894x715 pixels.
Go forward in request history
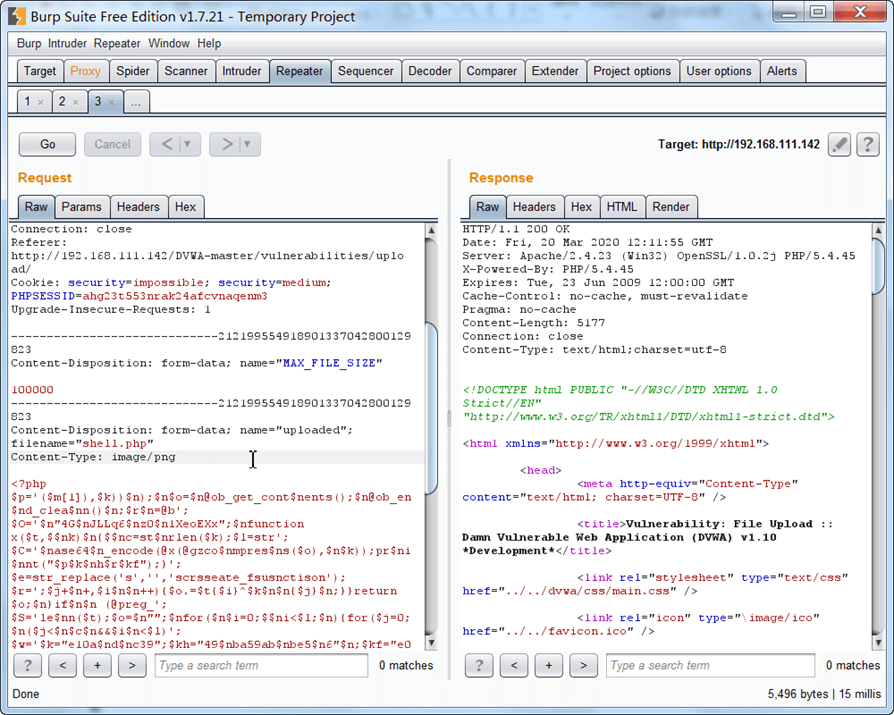[226, 144]
